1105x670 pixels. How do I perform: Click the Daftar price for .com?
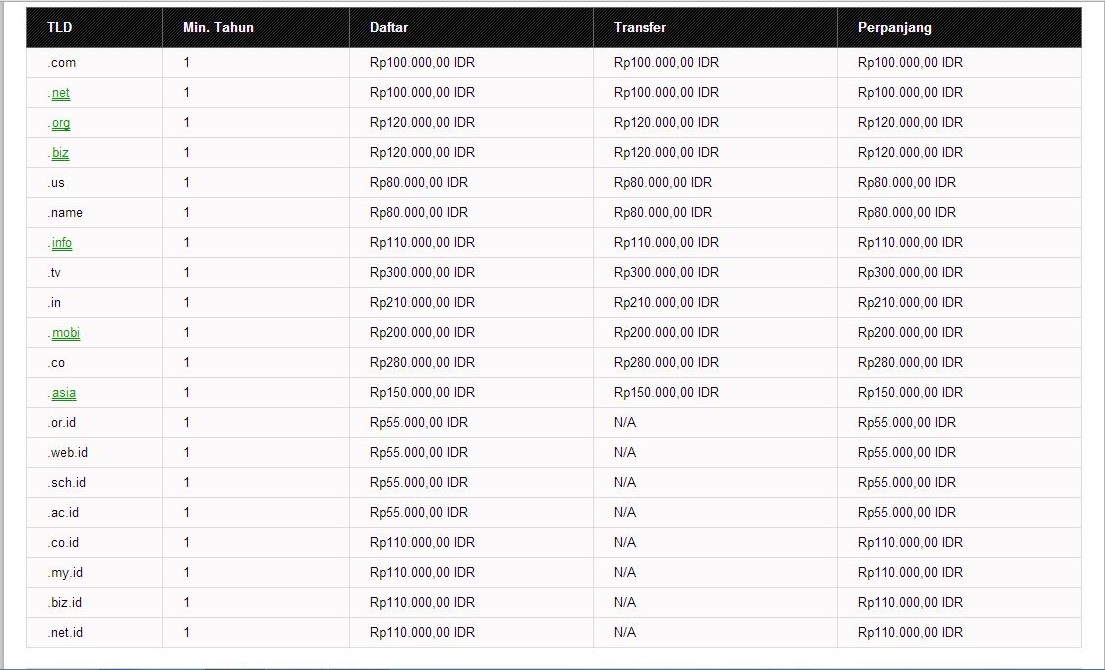tap(422, 63)
